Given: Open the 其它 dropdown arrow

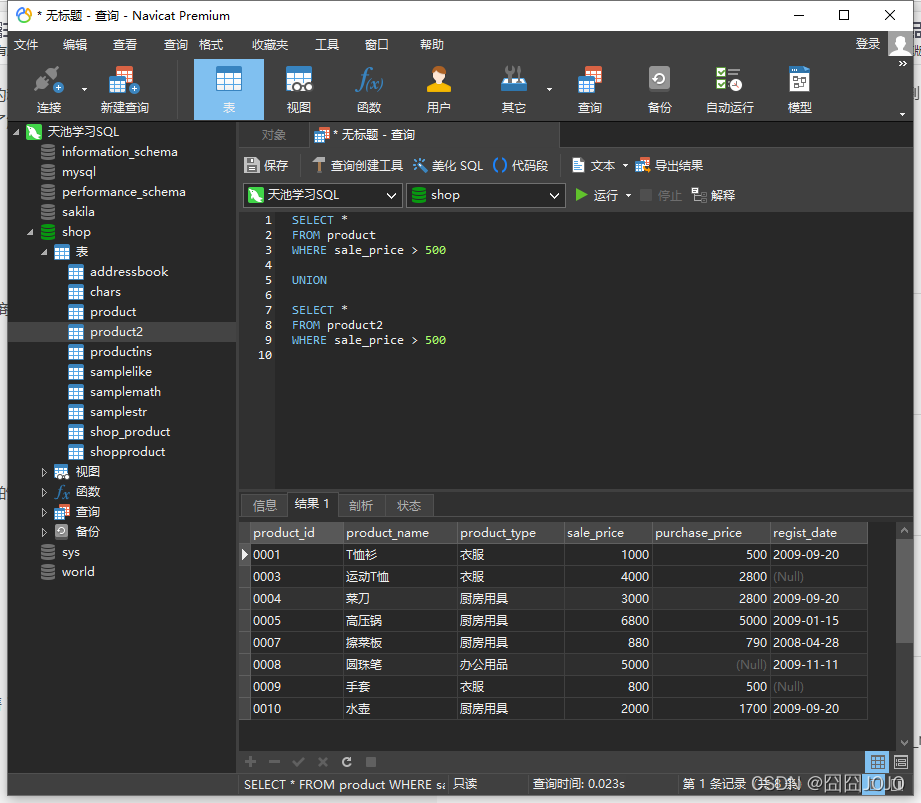Looking at the screenshot, I should click(x=549, y=89).
